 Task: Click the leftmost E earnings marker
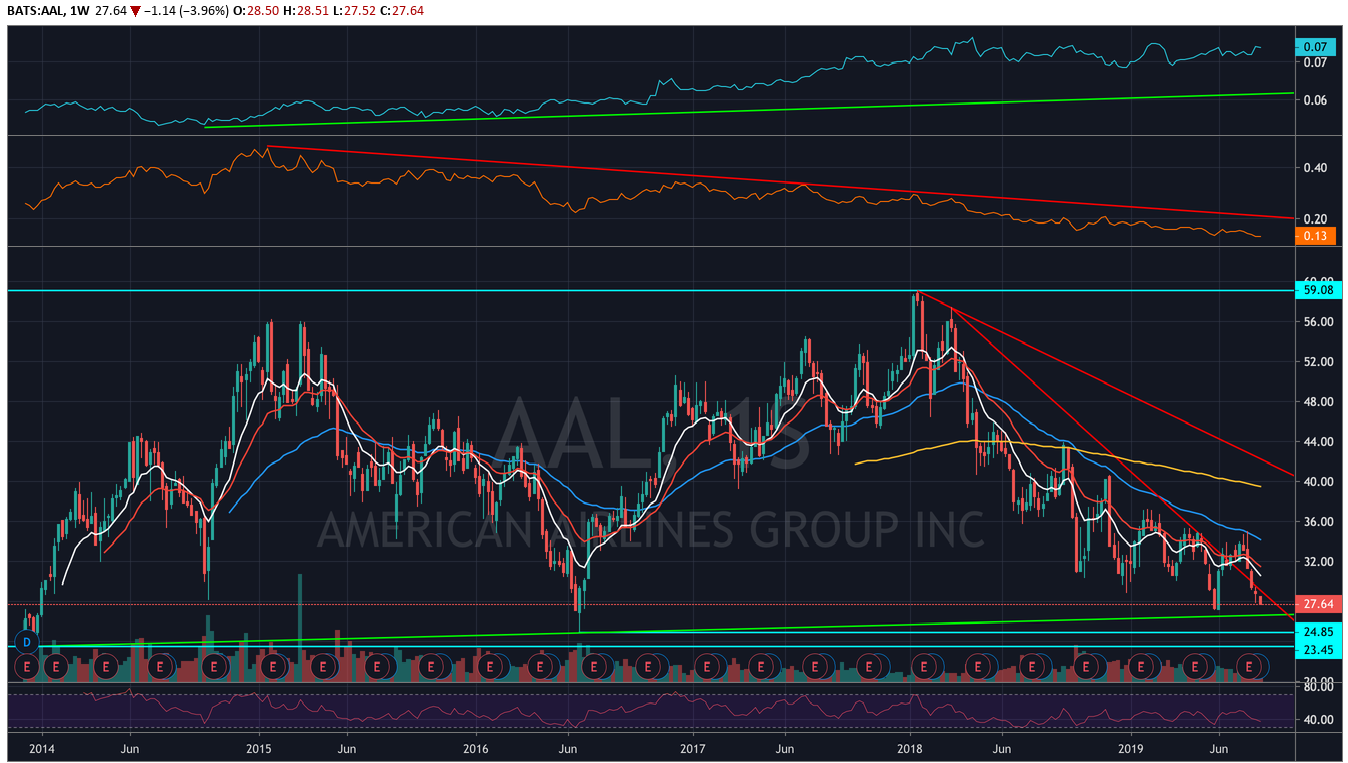tap(29, 664)
